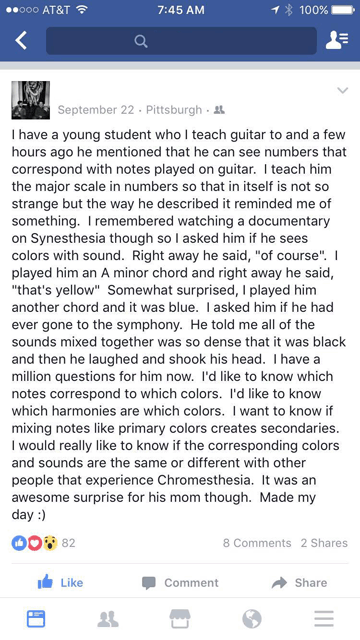Like the post with the thumbs-up button
360x640 pixels.
(x=60, y=582)
